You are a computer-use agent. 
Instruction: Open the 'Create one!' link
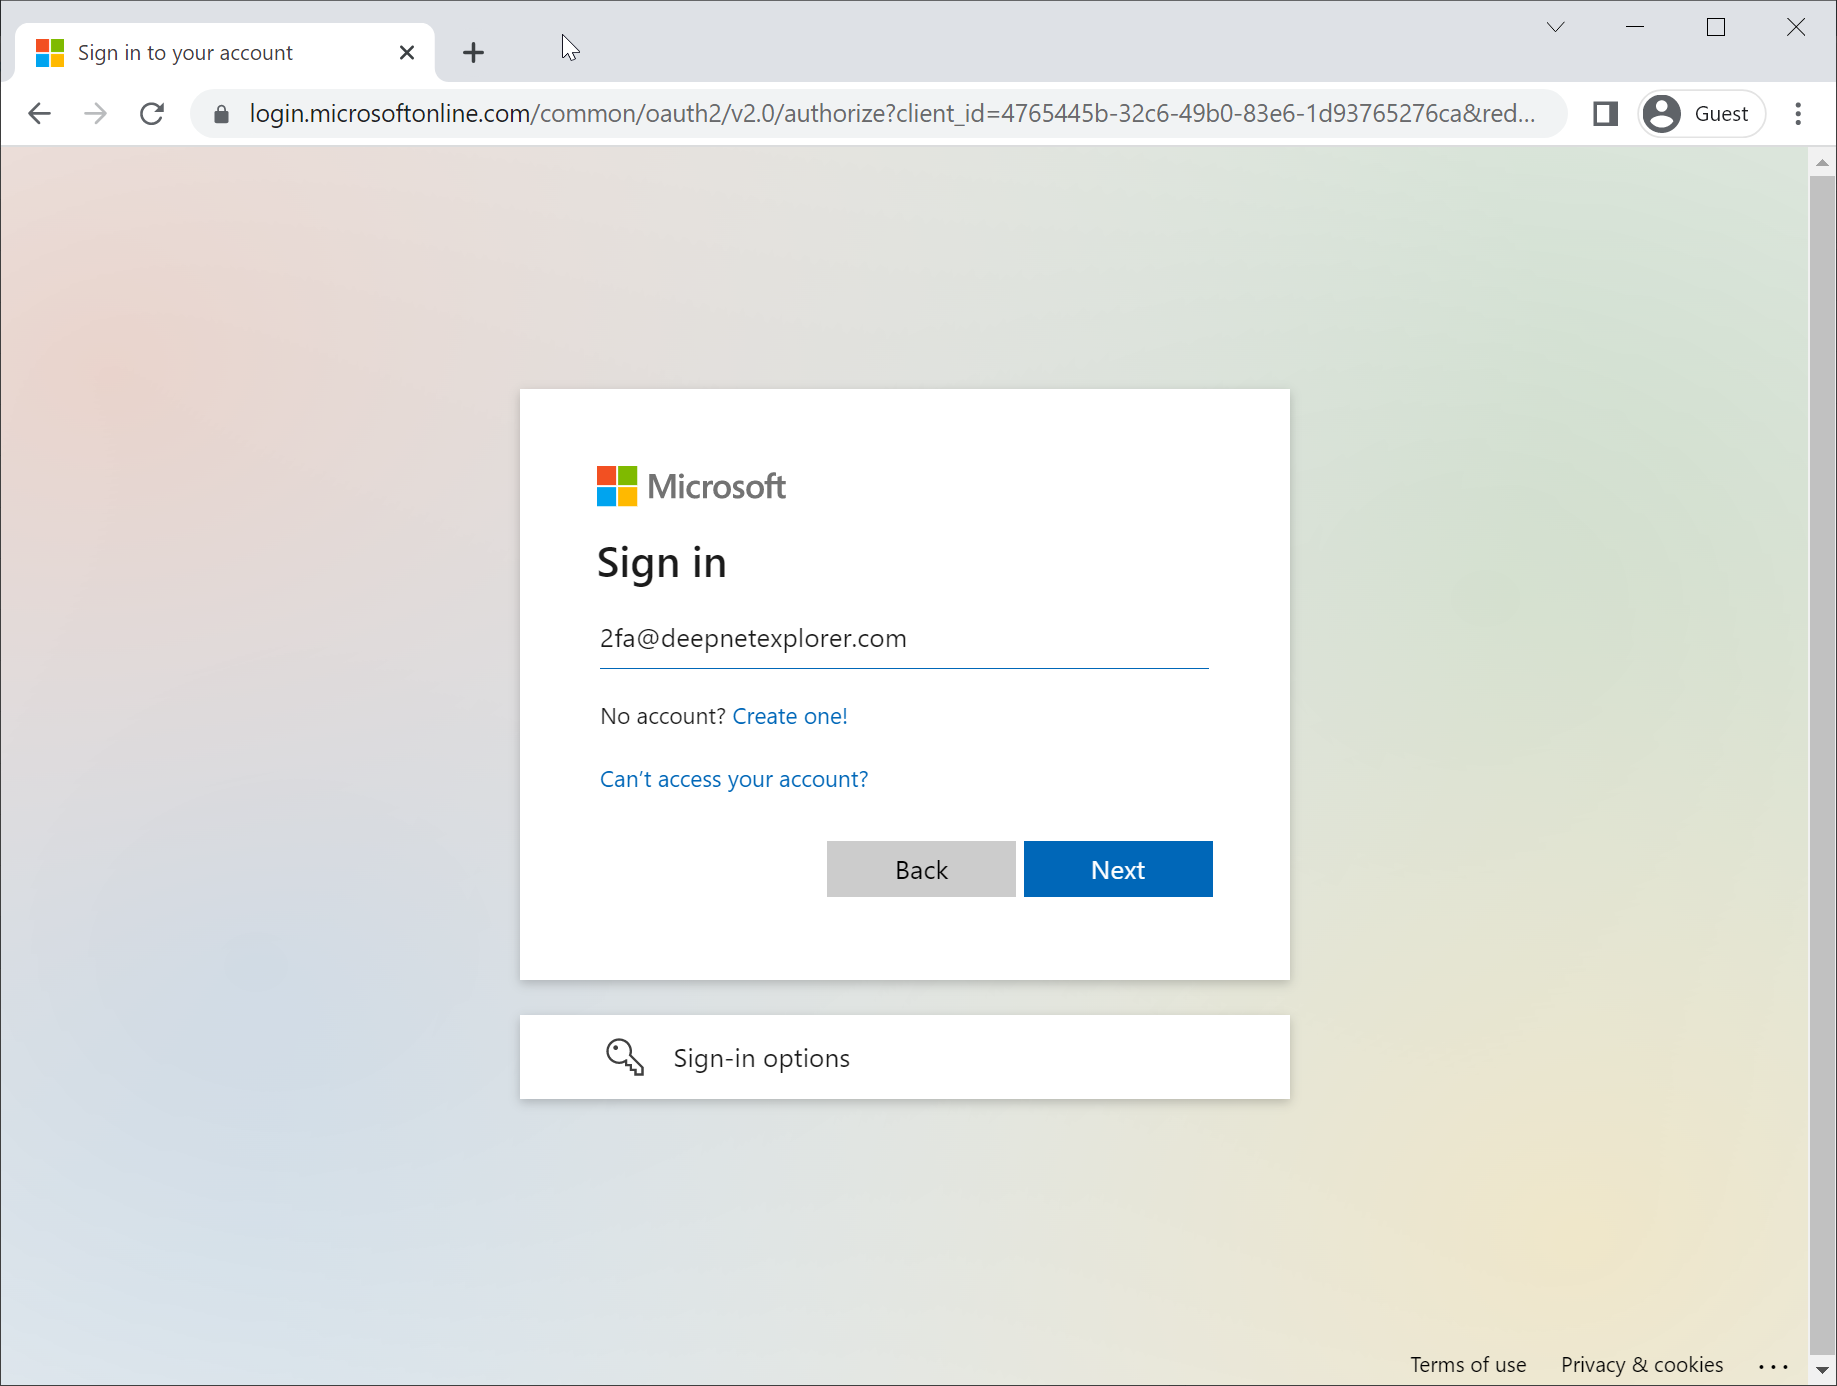pyautogui.click(x=790, y=716)
